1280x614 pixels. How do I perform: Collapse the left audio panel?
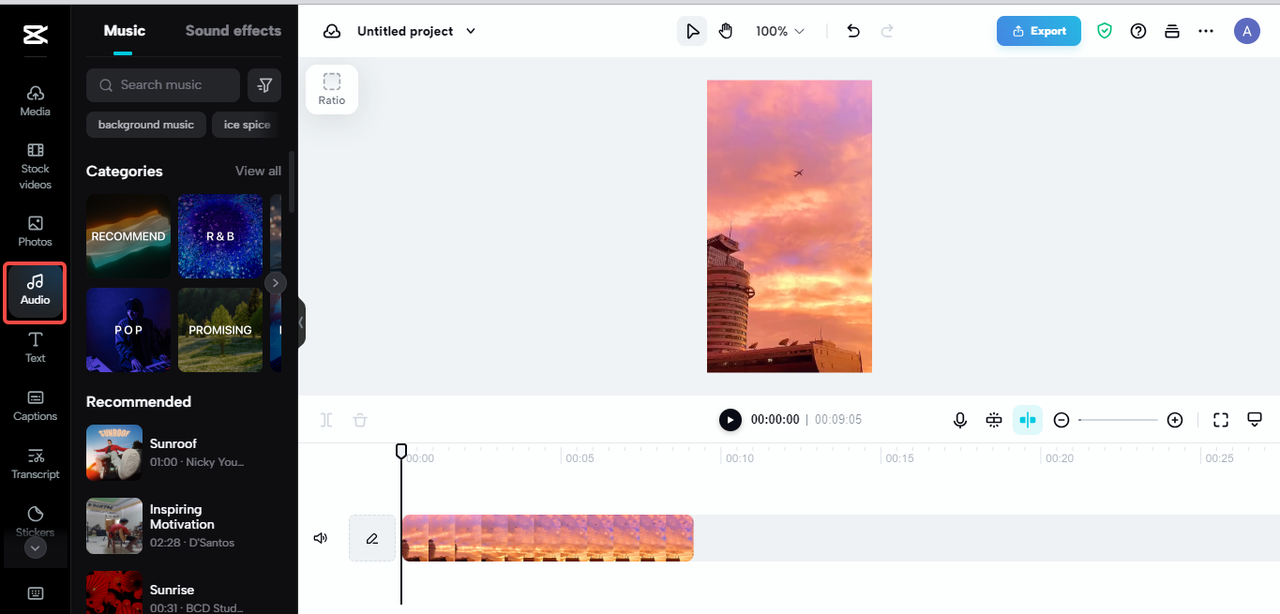[301, 323]
